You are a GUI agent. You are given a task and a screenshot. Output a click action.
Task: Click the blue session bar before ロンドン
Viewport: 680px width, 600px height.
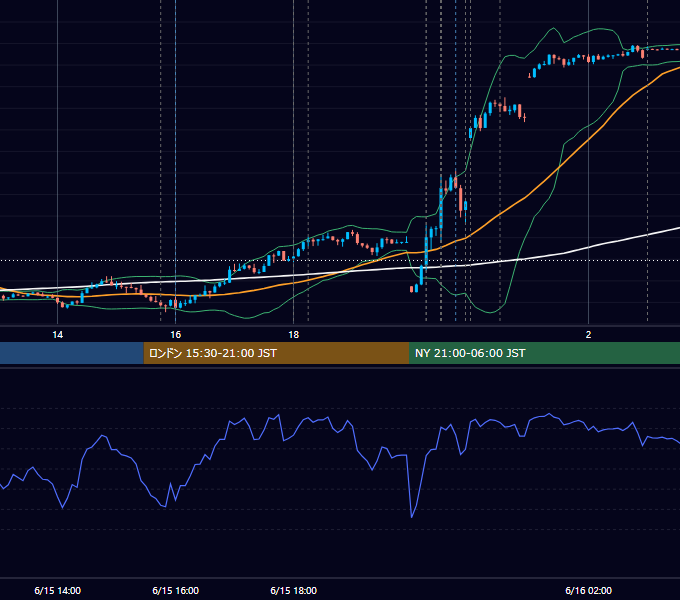72,353
